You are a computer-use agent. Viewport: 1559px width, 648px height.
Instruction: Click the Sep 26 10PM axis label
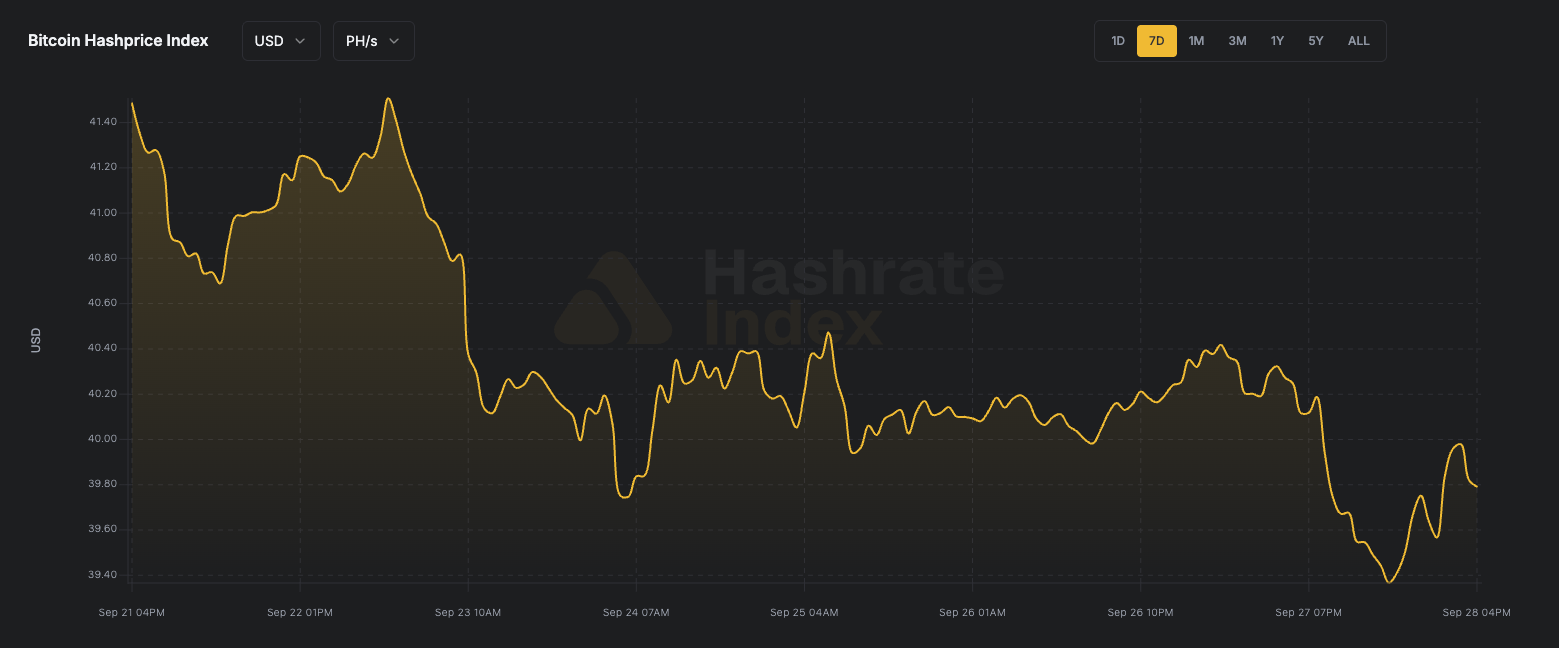click(x=1140, y=612)
